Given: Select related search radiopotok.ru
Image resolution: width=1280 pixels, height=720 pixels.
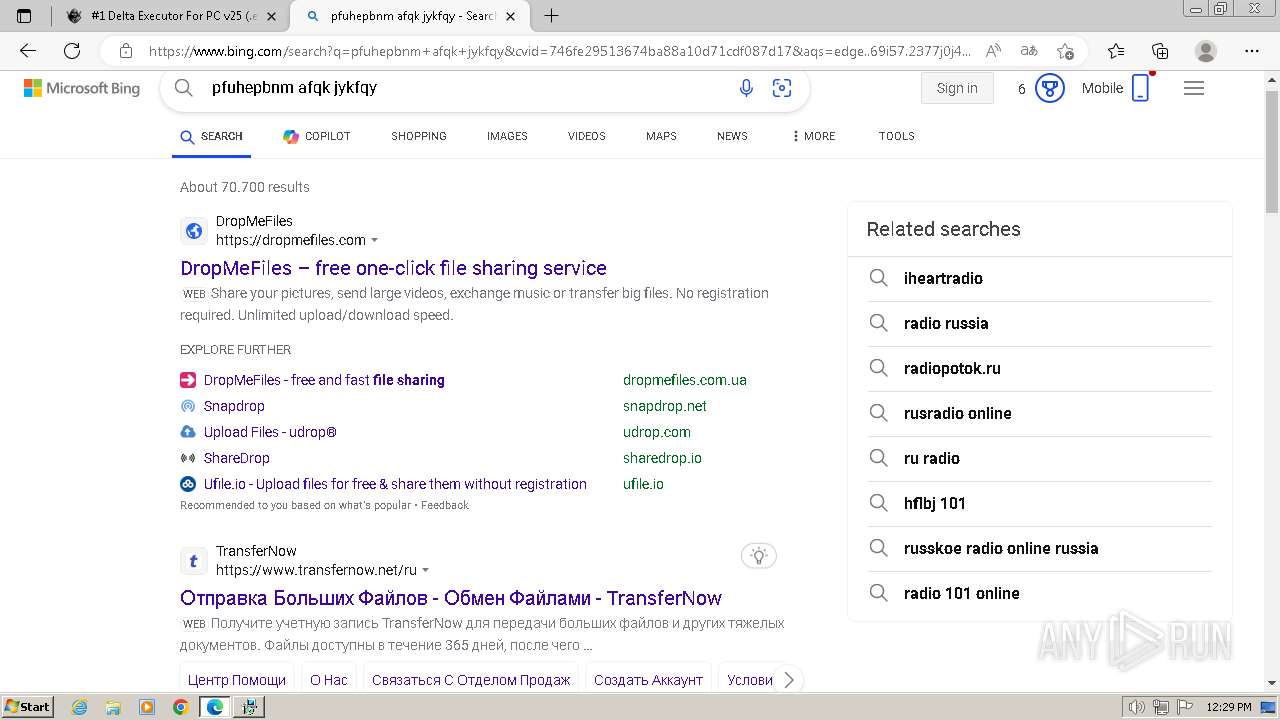Looking at the screenshot, I should 1040,368.
